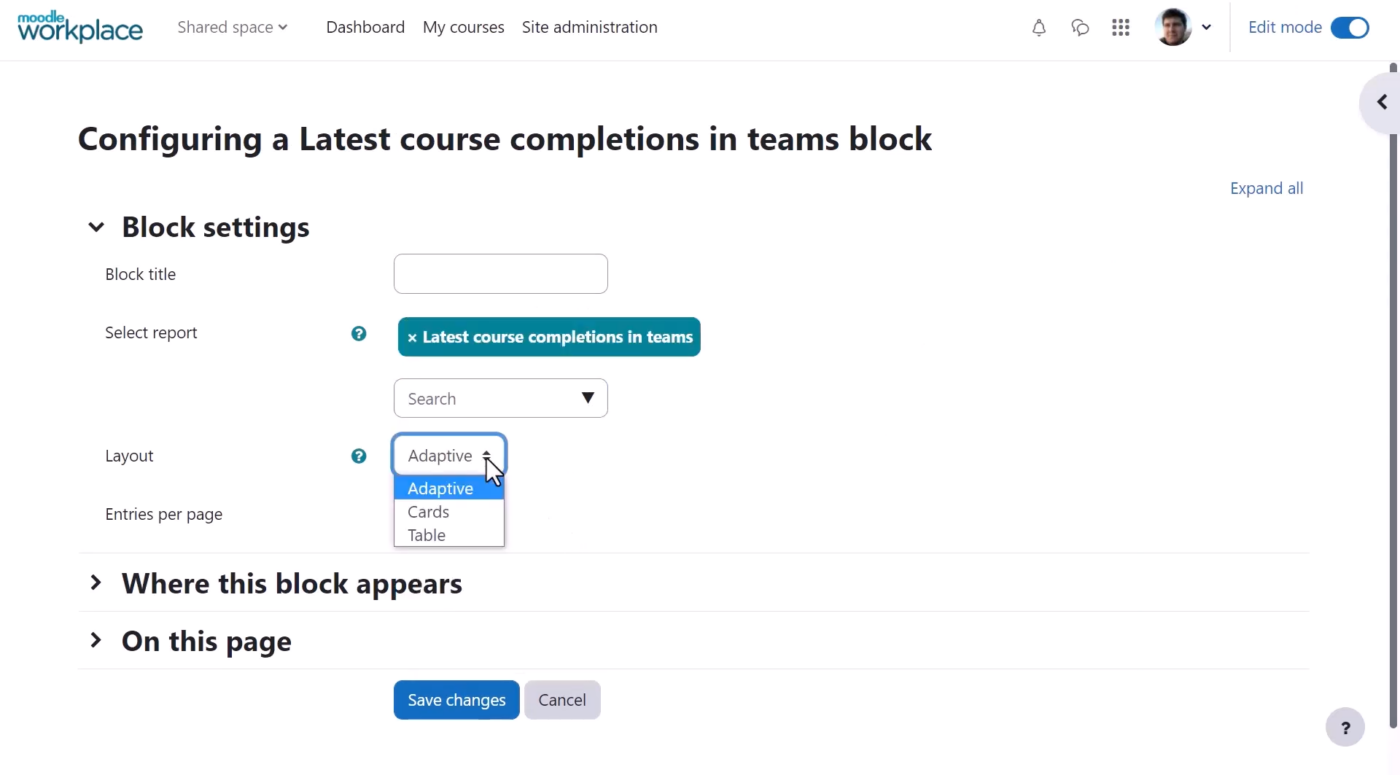Select Cards from the Layout dropdown
The height and width of the screenshot is (775, 1400).
tap(428, 511)
